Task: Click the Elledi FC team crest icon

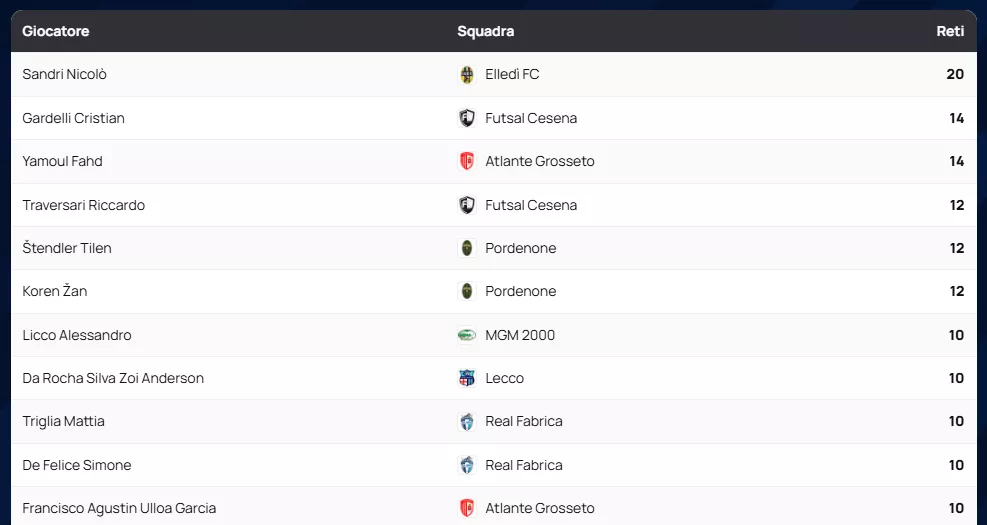Action: tap(466, 75)
